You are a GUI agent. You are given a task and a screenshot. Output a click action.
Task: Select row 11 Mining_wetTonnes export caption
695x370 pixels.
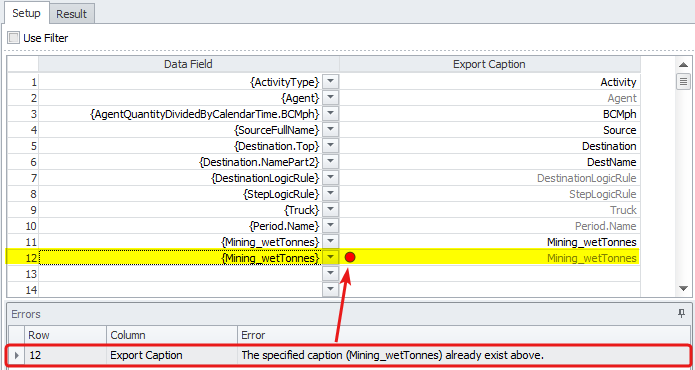(489, 241)
